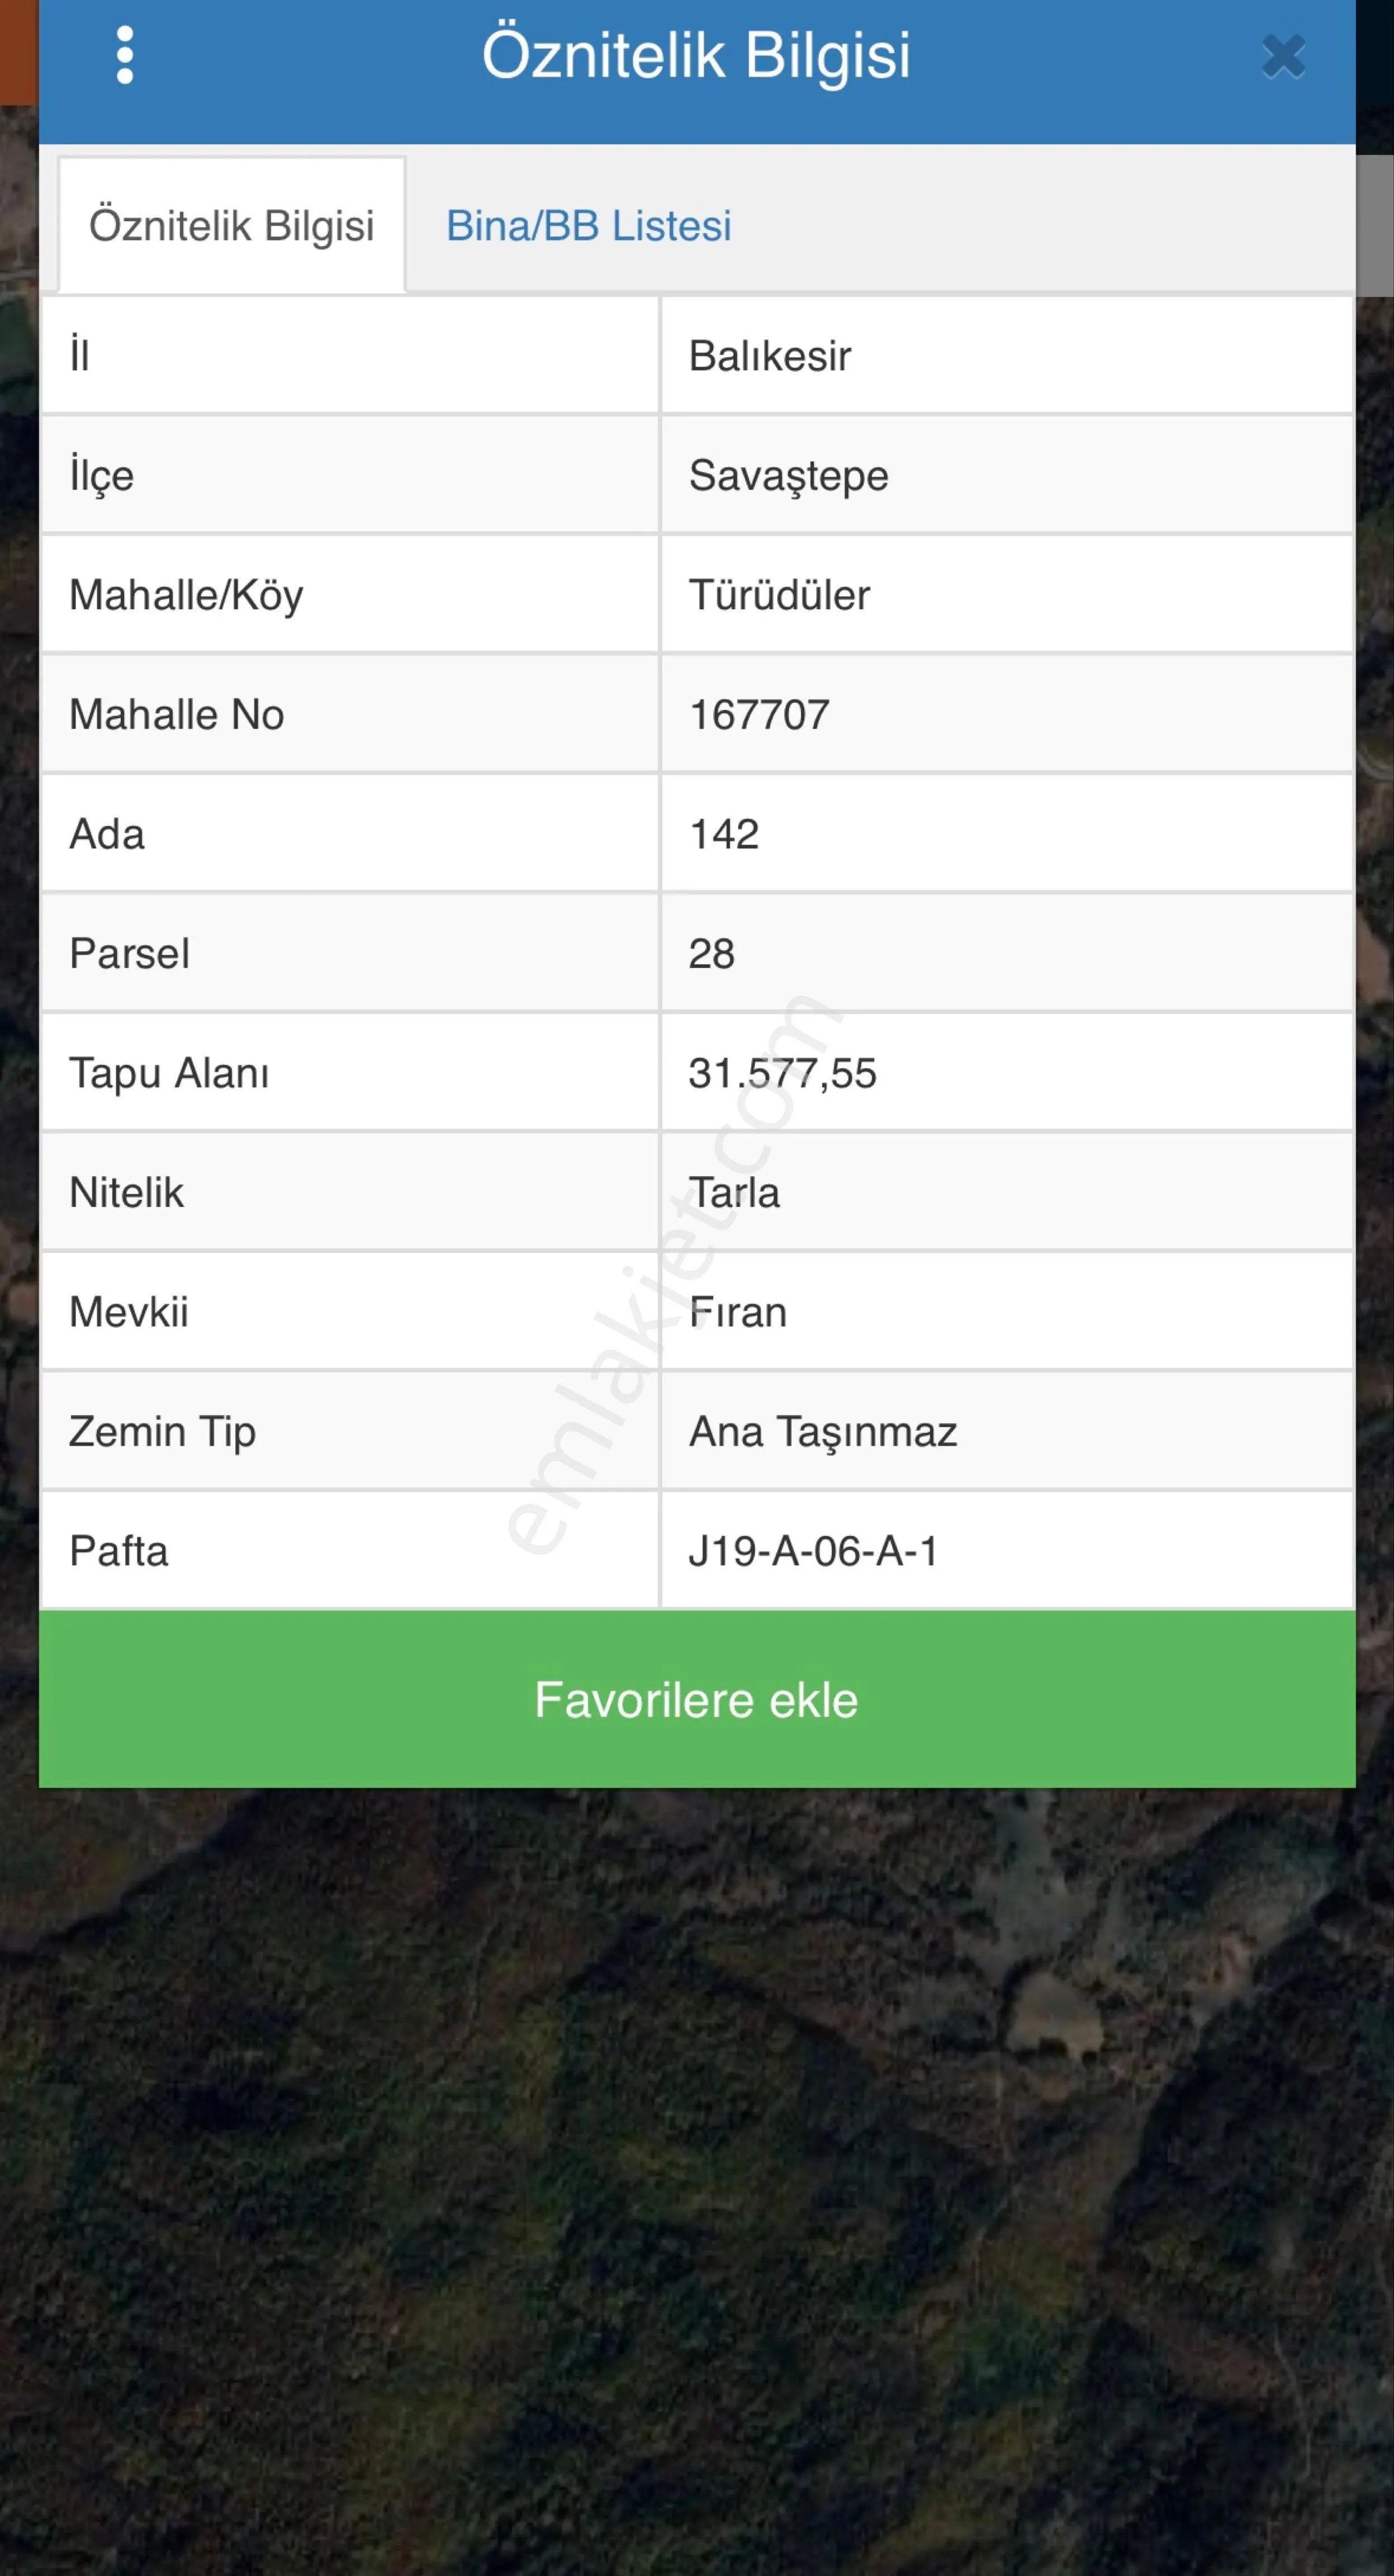The width and height of the screenshot is (1394, 2576).
Task: Click the Favorilere ekle button
Action: point(697,1699)
